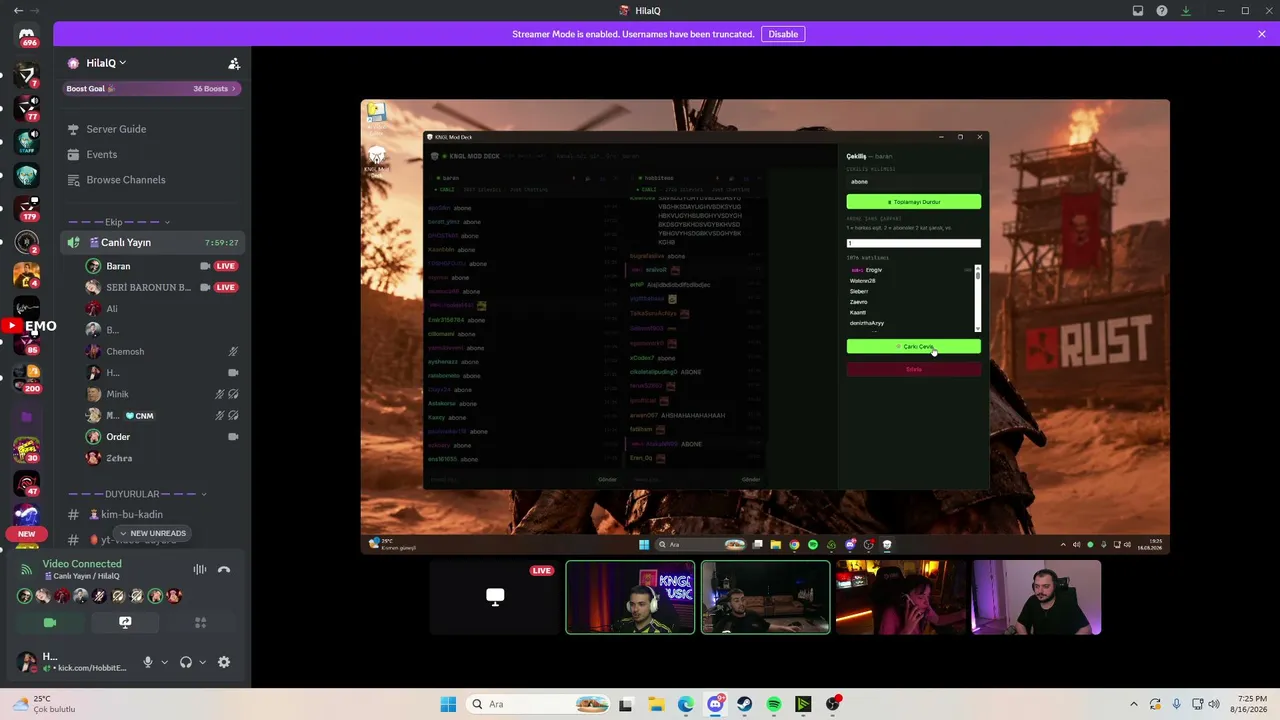Open microphone input options arrow
1280x720 pixels.
pyautogui.click(x=164, y=662)
